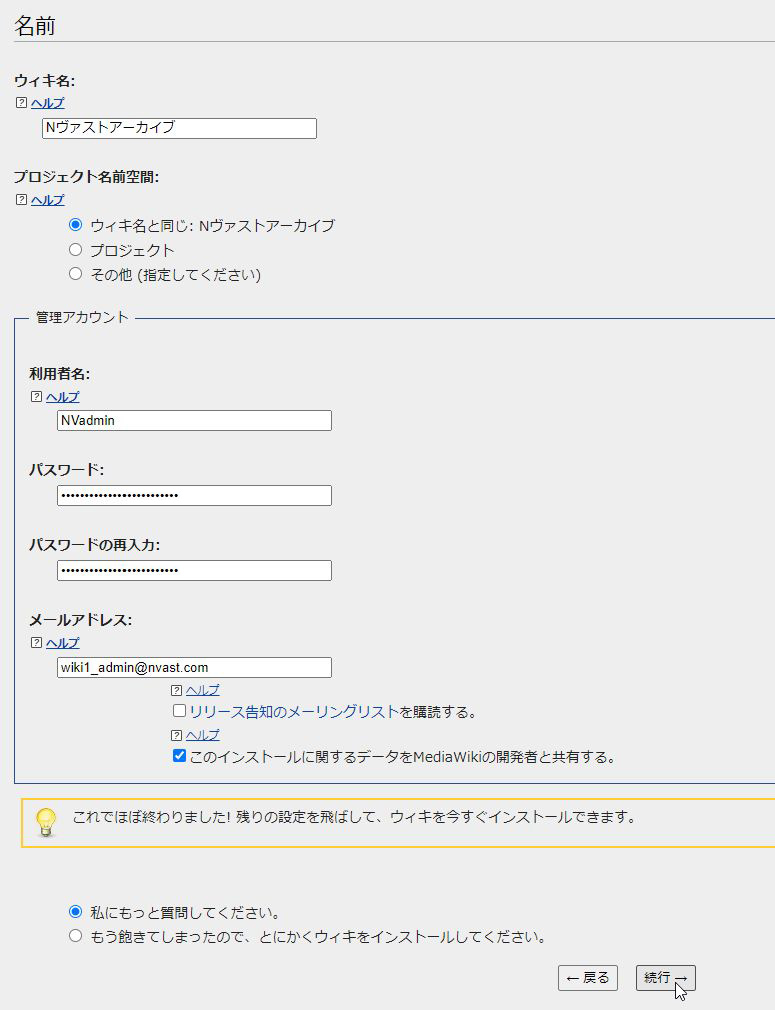Focus the パスワードの再入力 field

click(x=194, y=570)
